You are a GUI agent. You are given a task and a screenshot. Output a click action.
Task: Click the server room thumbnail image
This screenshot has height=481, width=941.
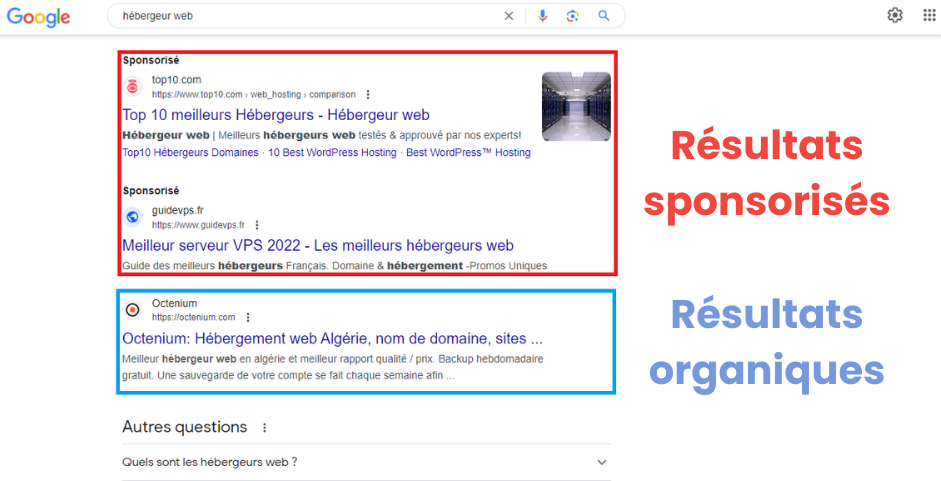576,107
